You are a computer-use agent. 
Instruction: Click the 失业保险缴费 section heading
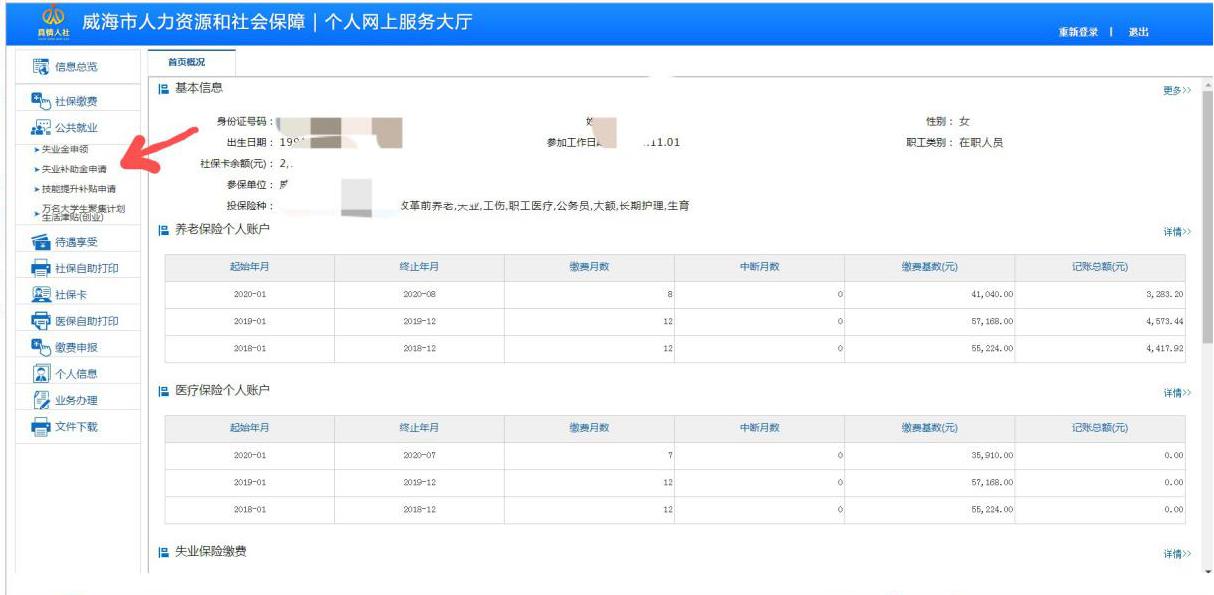[210, 552]
